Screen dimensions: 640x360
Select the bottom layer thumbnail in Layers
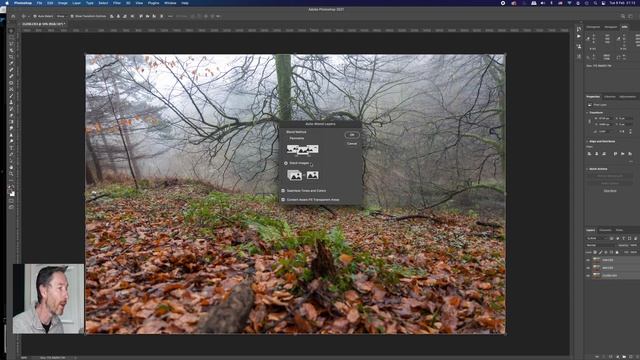pyautogui.click(x=596, y=276)
